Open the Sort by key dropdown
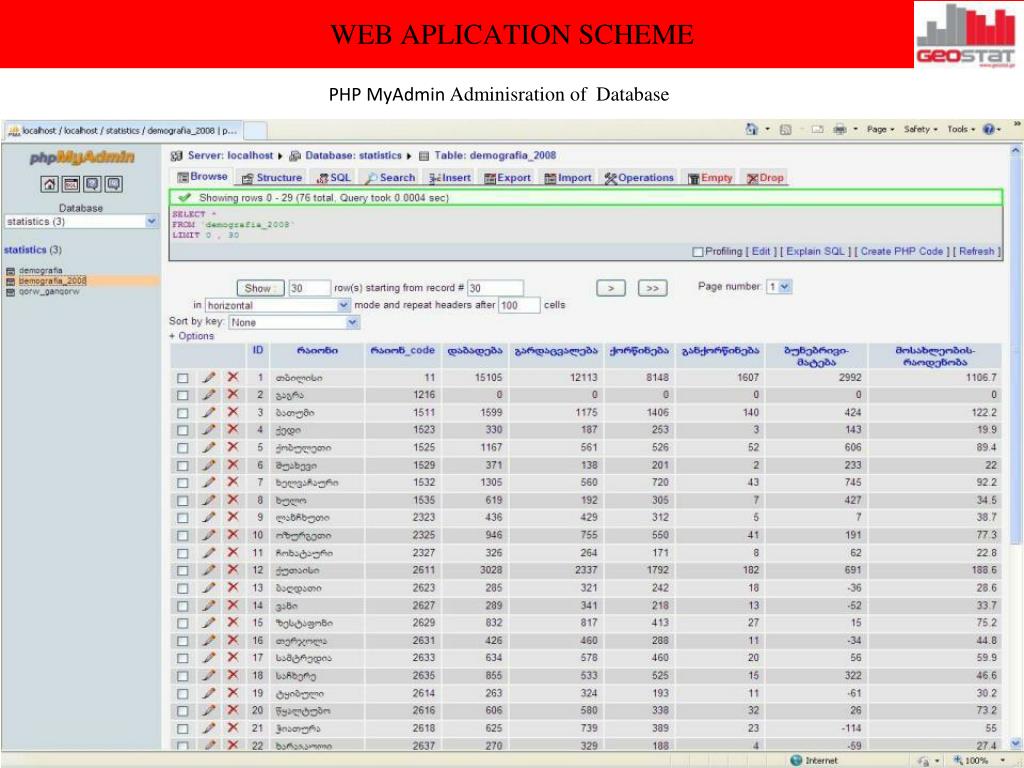Screen dimensions: 1024x768 coord(294,322)
